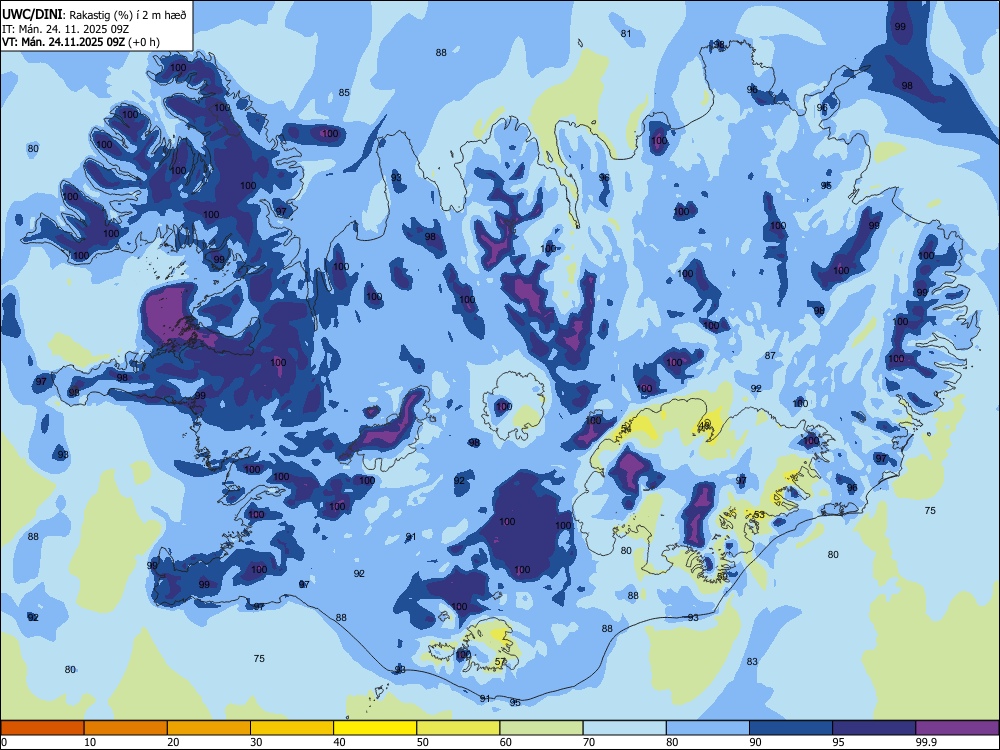1000x750 pixels.
Task: Click the '49' humidity value on the map
Action: point(705,424)
